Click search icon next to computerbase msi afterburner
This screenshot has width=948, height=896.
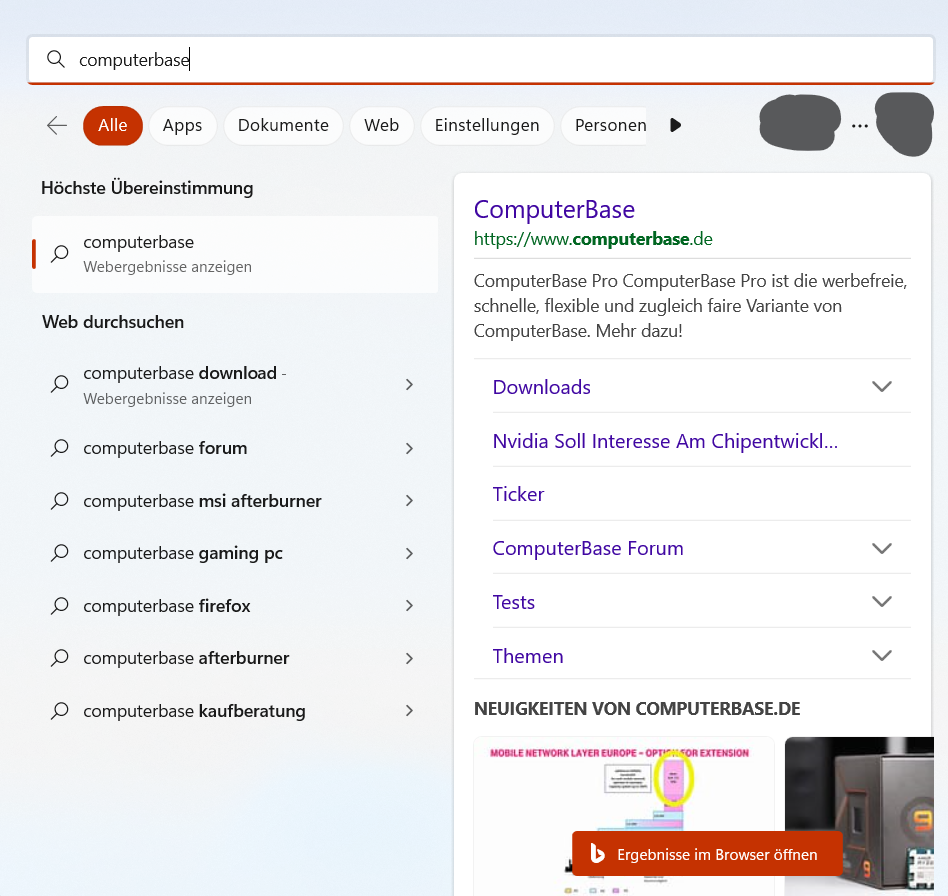59,501
